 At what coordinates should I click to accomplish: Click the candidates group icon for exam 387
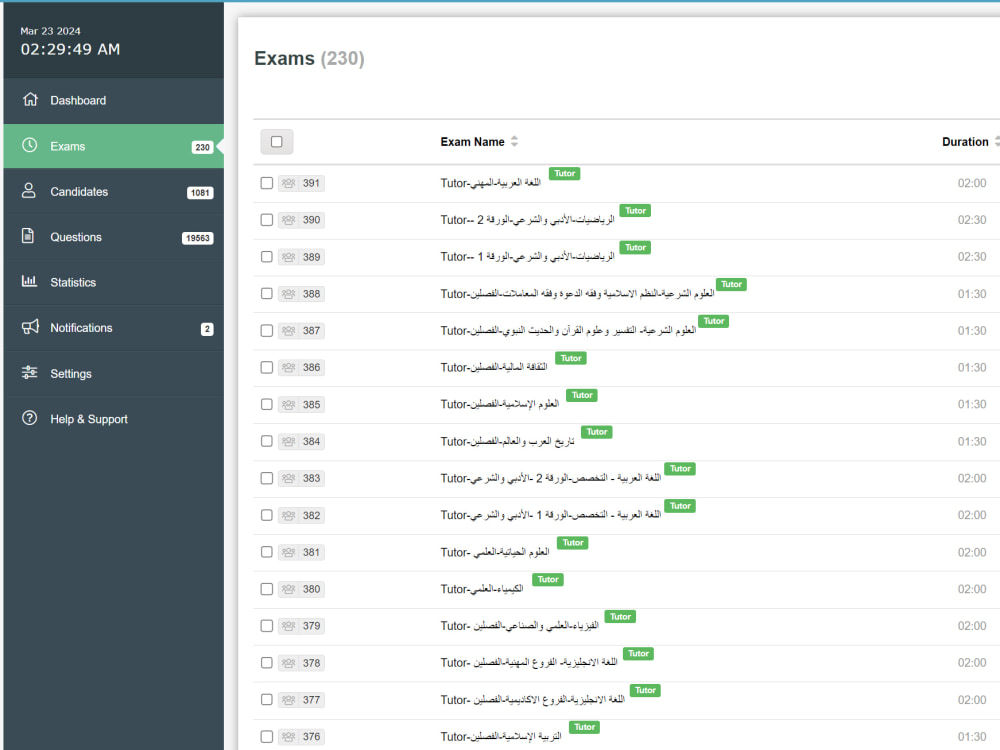(288, 331)
